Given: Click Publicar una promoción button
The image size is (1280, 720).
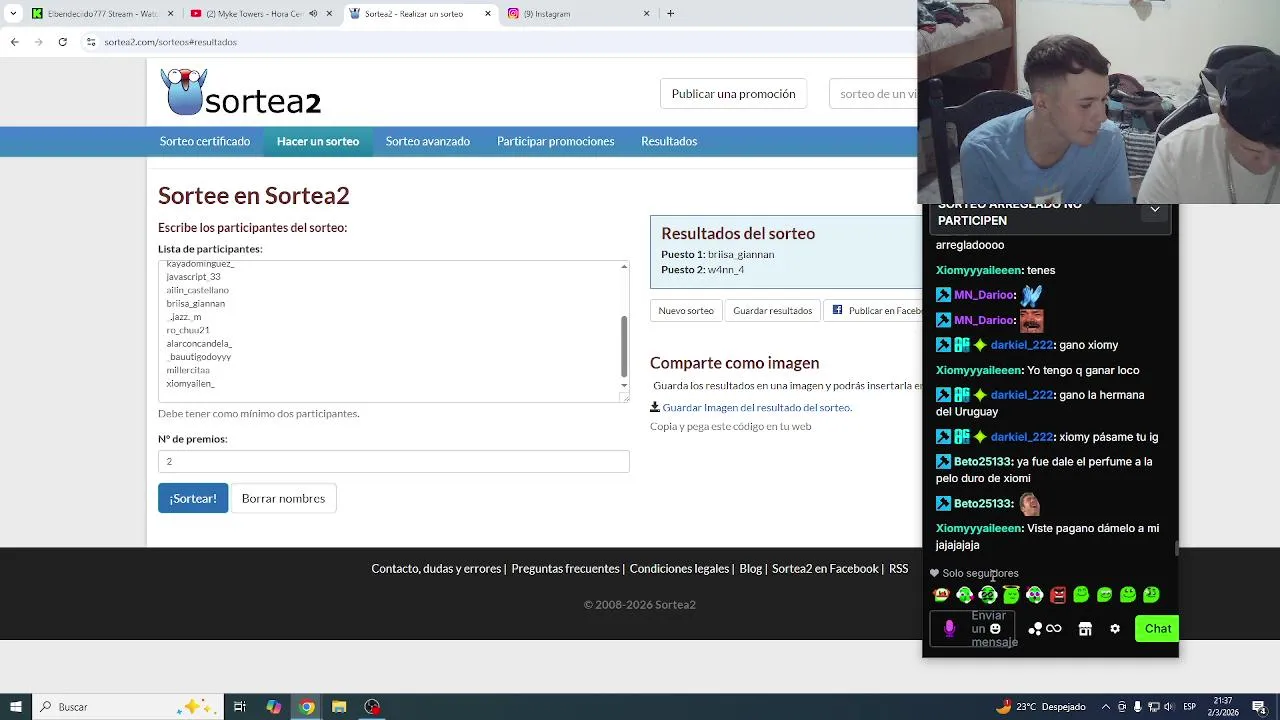Looking at the screenshot, I should [734, 93].
